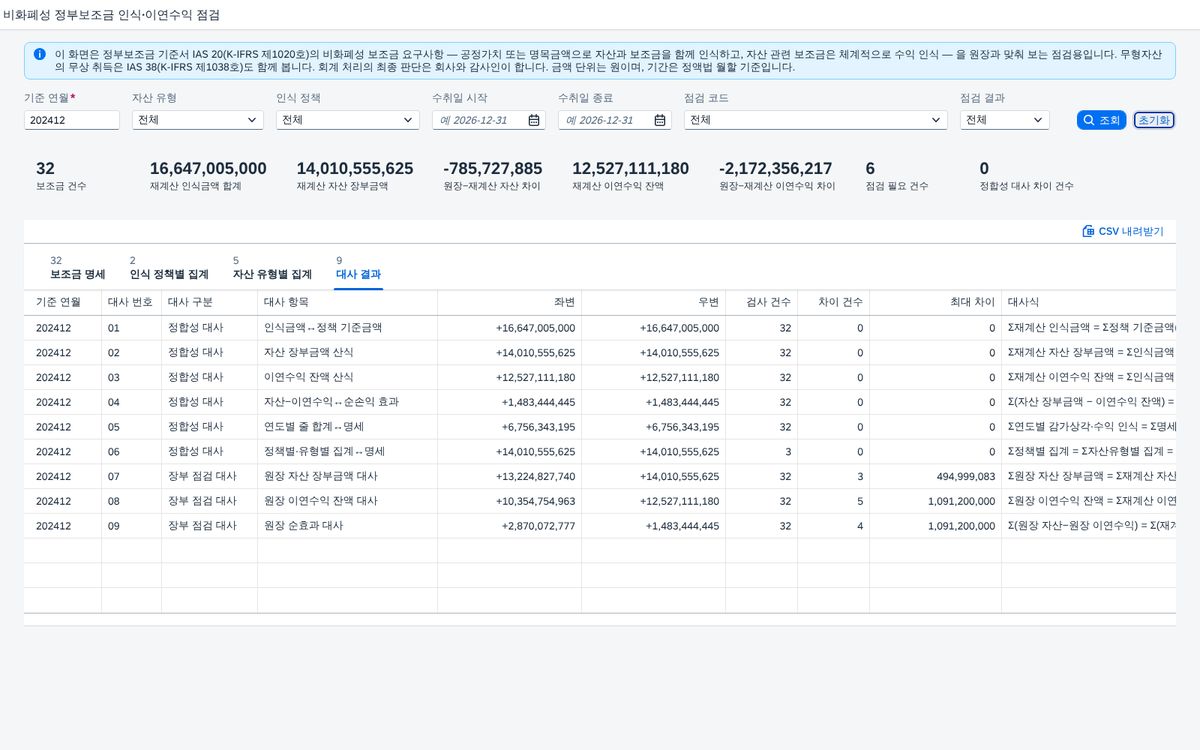Select the 원장 순효과 대사 row
This screenshot has width=1200, height=750.
[600, 525]
